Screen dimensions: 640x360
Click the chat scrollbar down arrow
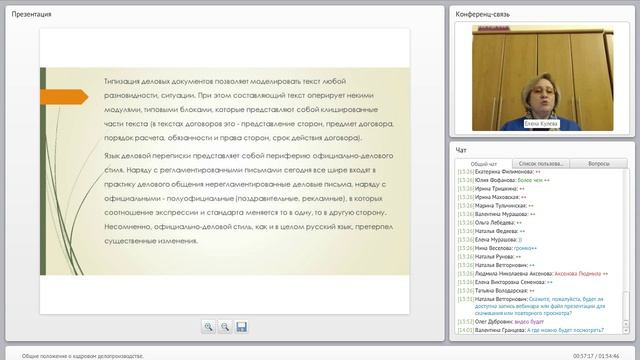[x=626, y=331]
